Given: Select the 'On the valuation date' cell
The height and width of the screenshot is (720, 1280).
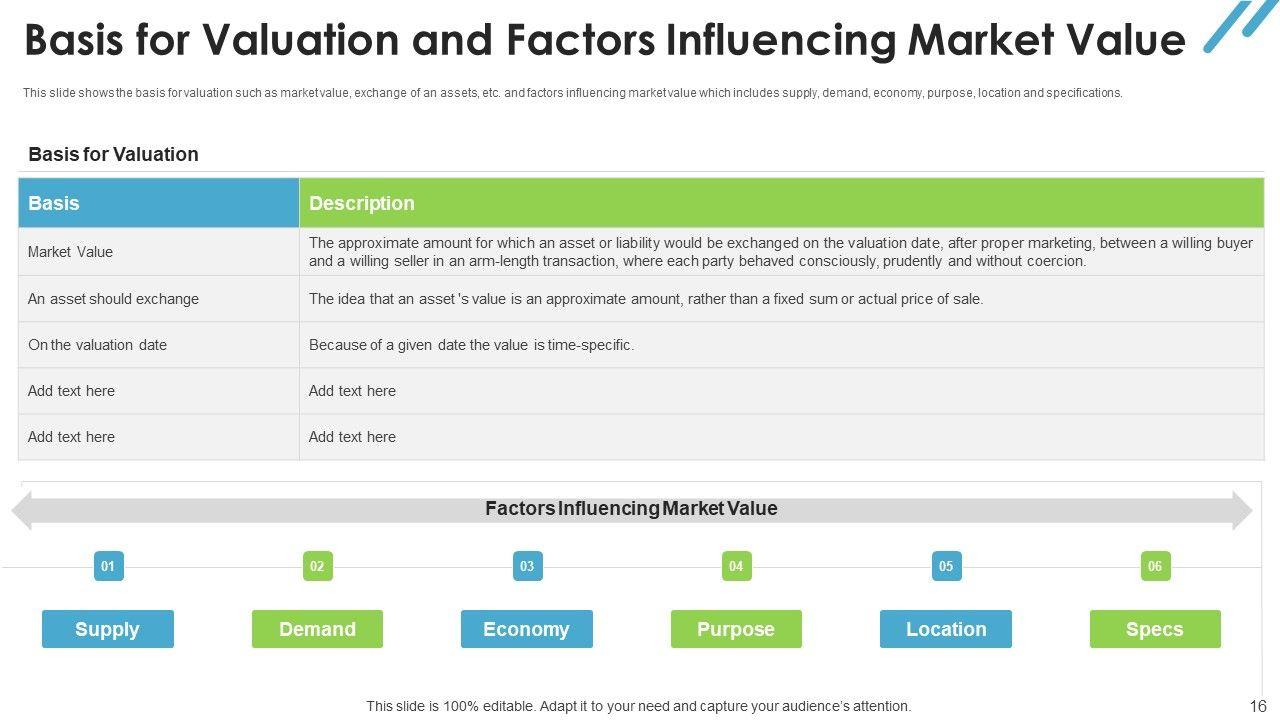Looking at the screenshot, I should (158, 345).
